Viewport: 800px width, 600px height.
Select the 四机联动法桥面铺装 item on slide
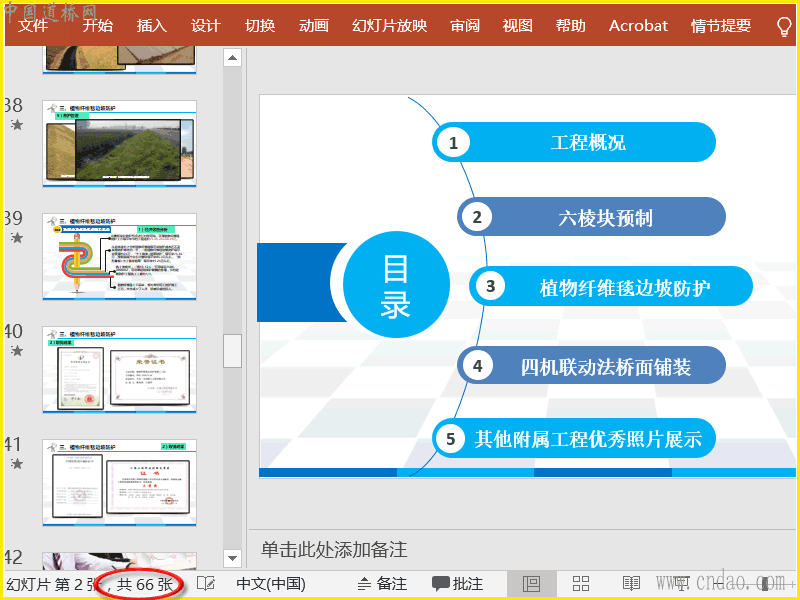591,365
